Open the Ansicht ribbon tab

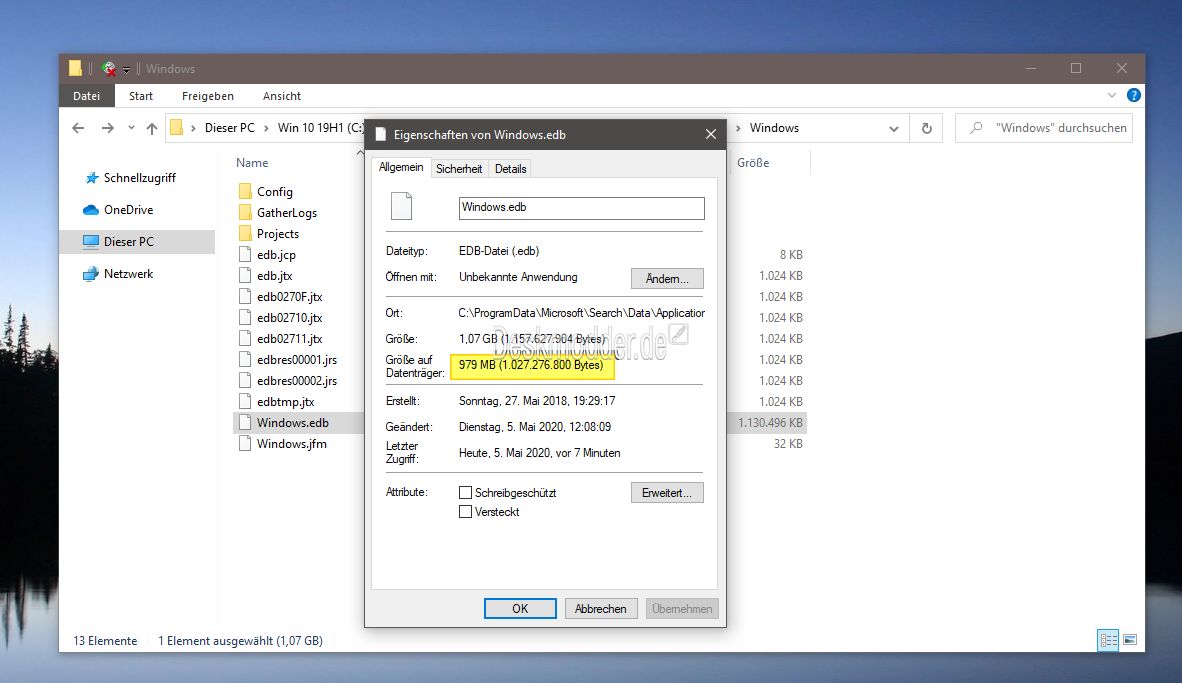(282, 96)
